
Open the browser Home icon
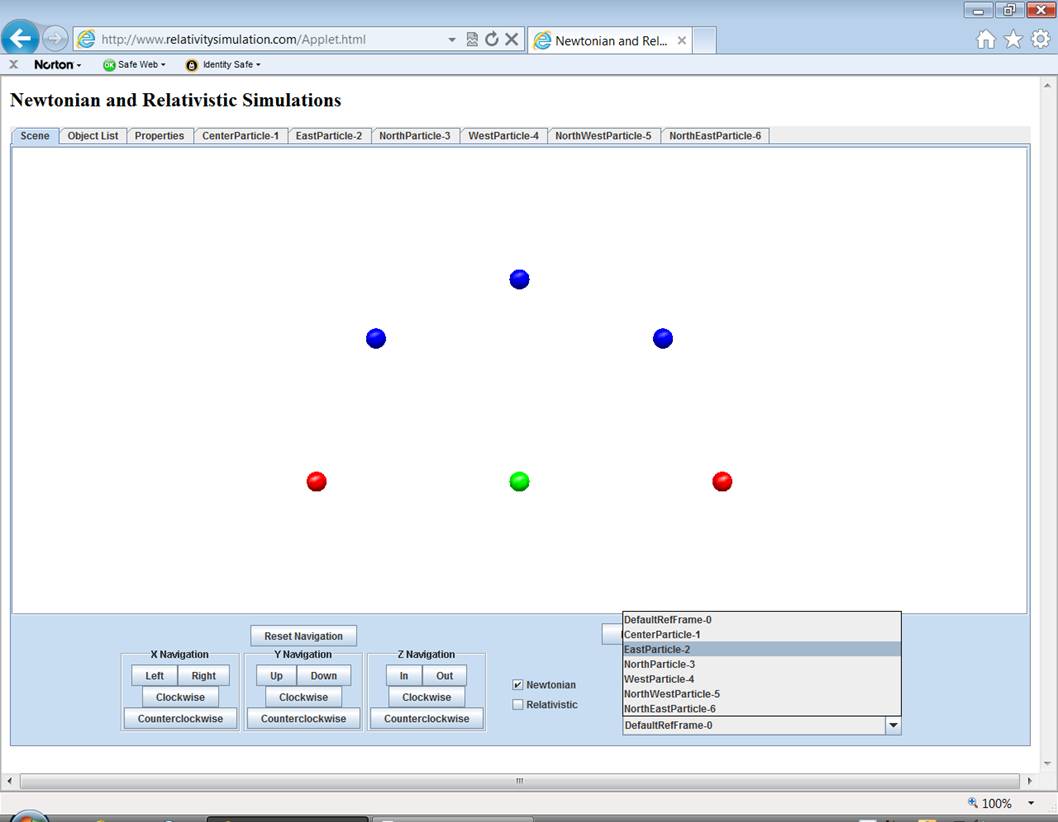(986, 39)
